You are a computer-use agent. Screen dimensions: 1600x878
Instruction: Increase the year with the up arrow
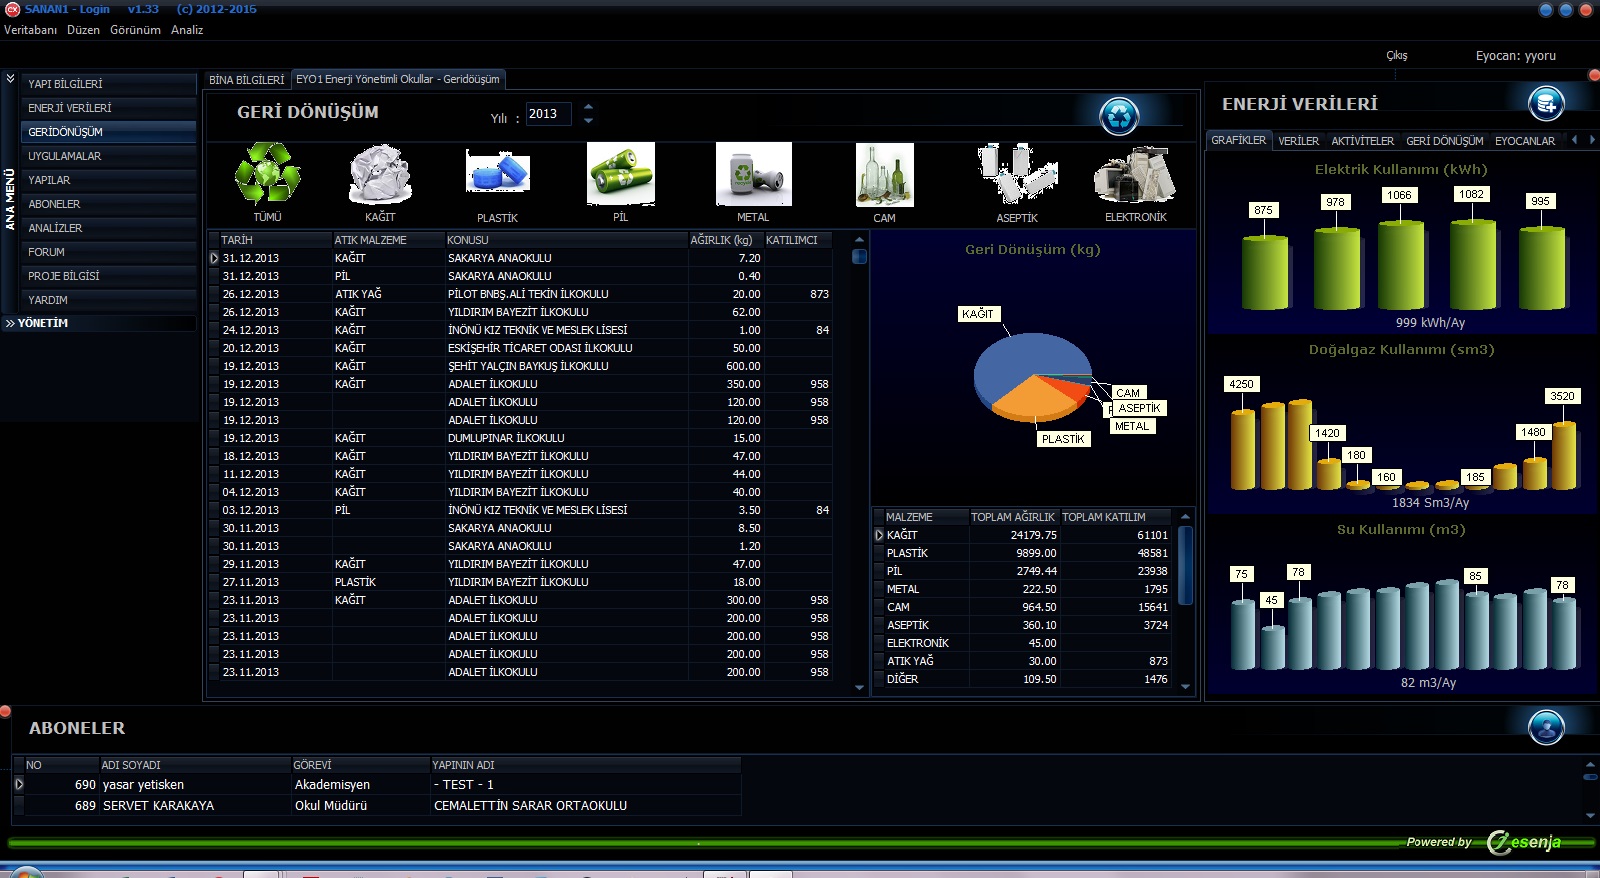point(588,106)
